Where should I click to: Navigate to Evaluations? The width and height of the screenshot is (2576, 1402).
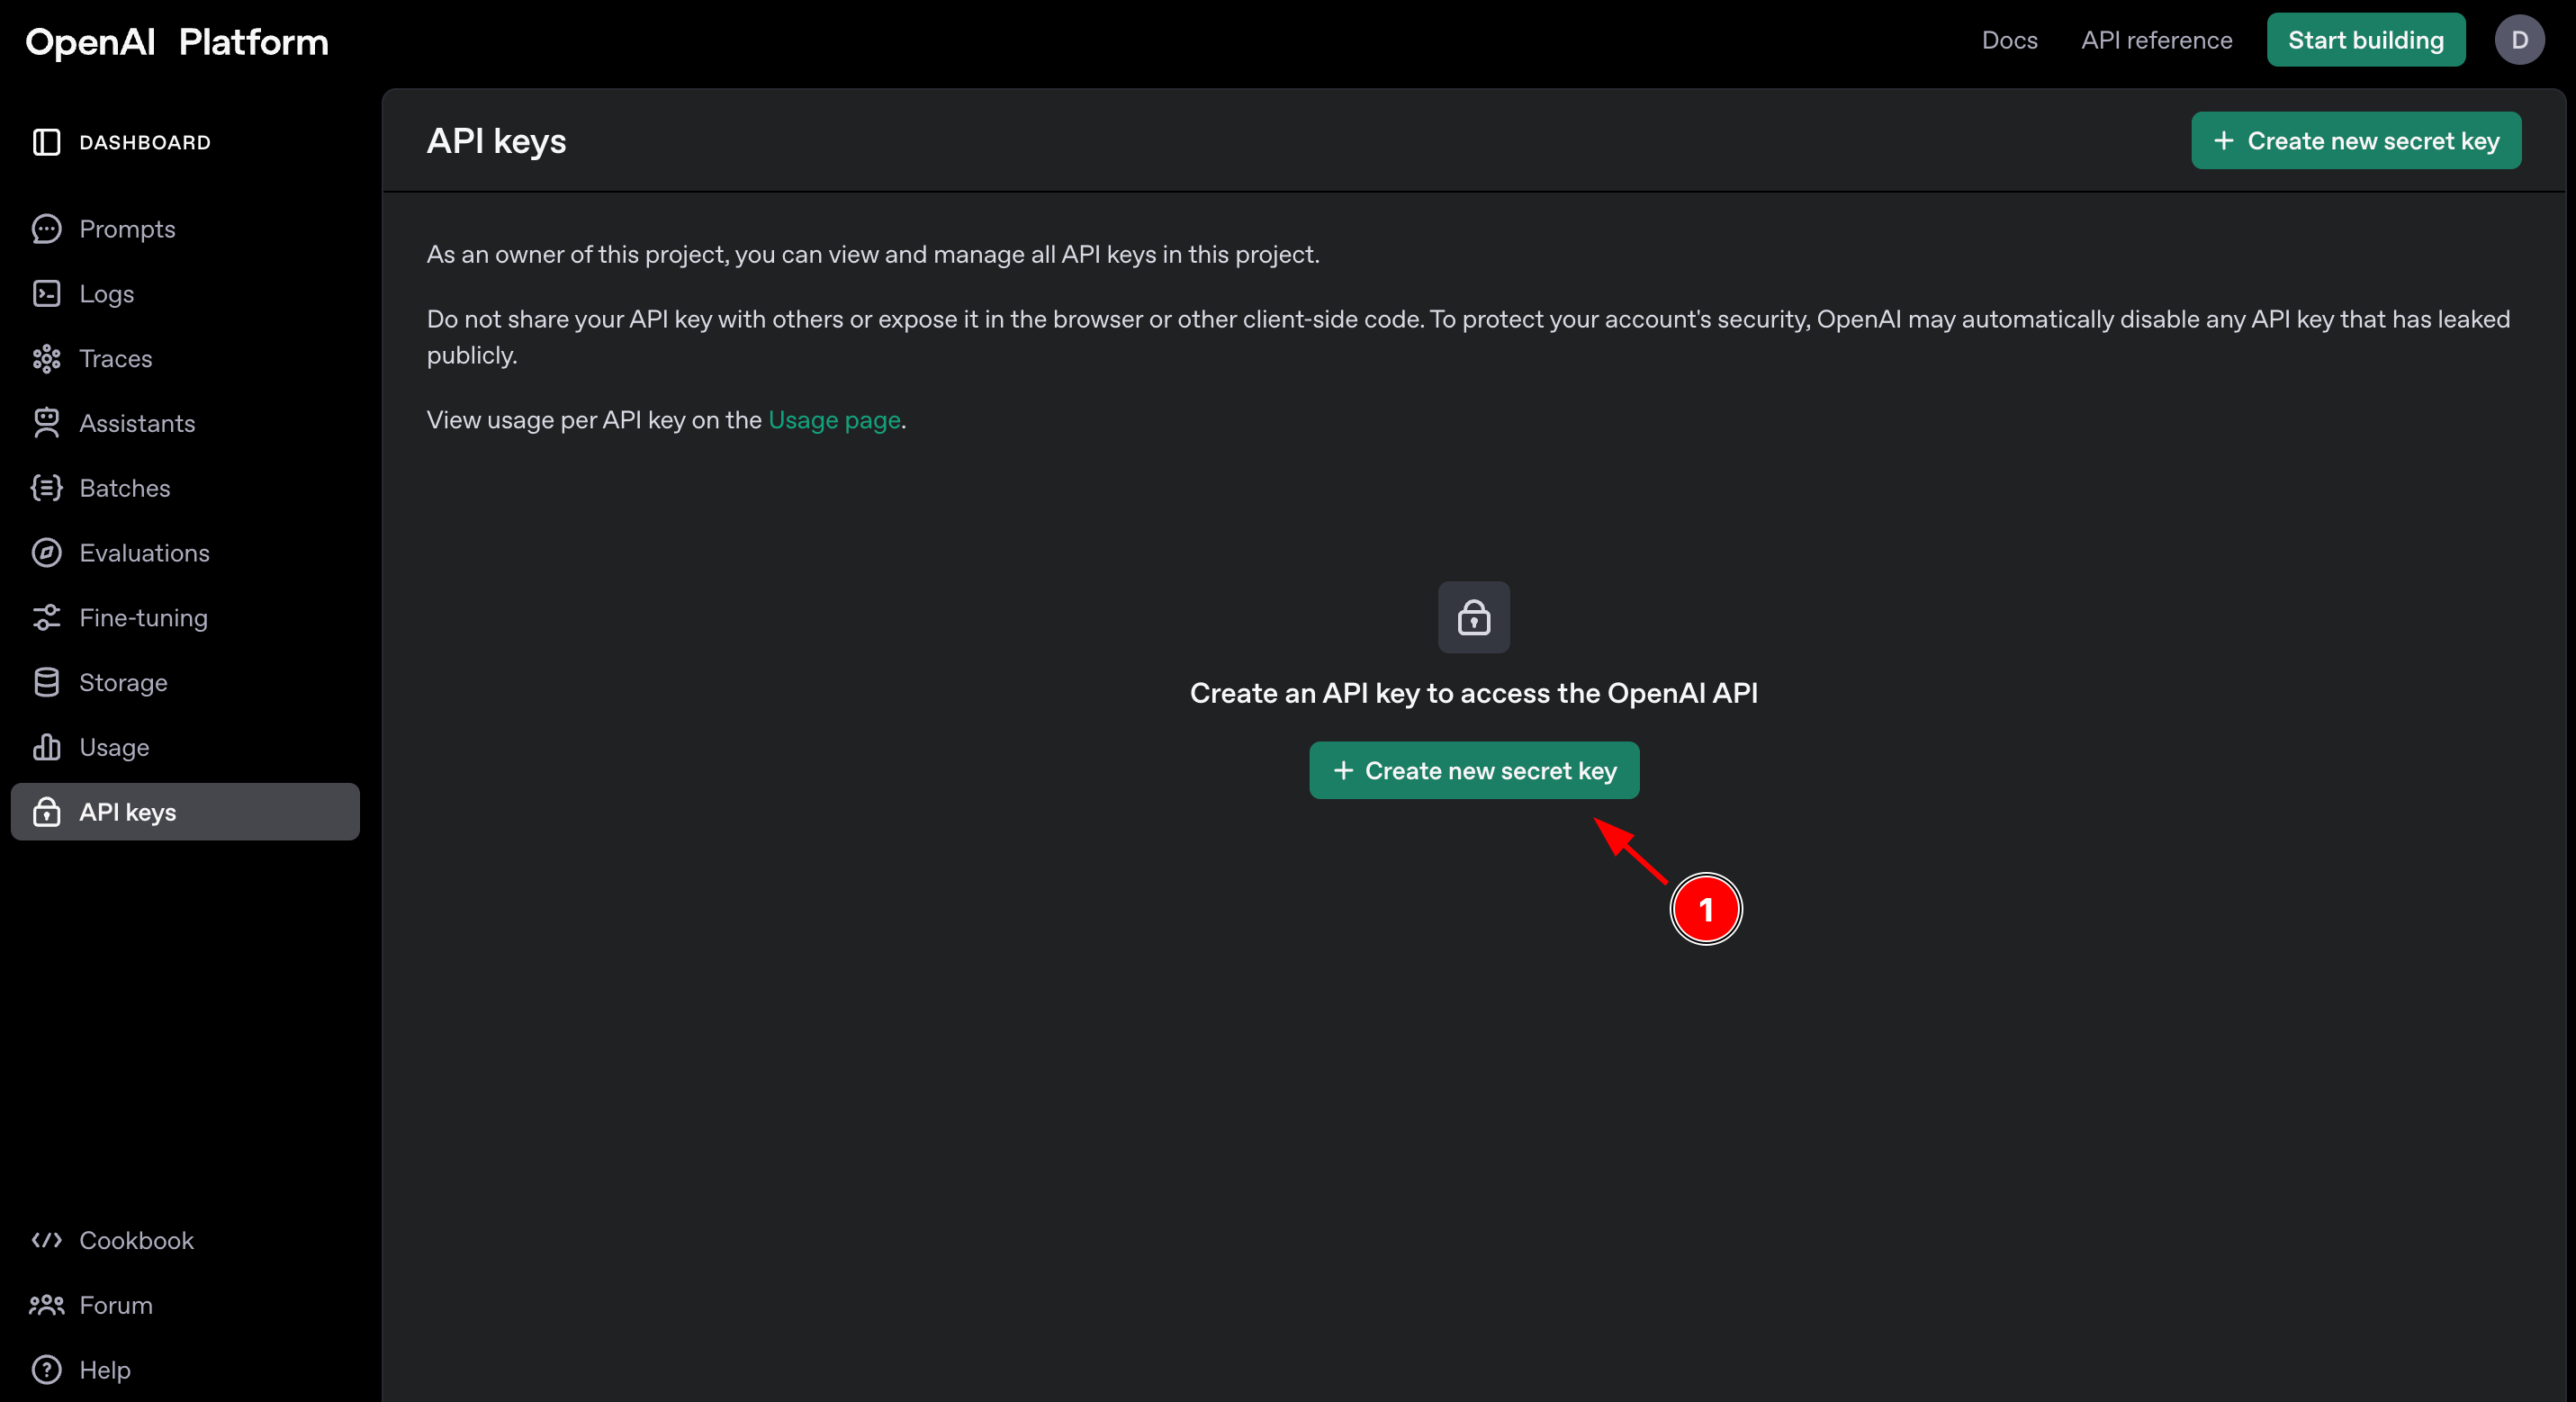(185, 553)
